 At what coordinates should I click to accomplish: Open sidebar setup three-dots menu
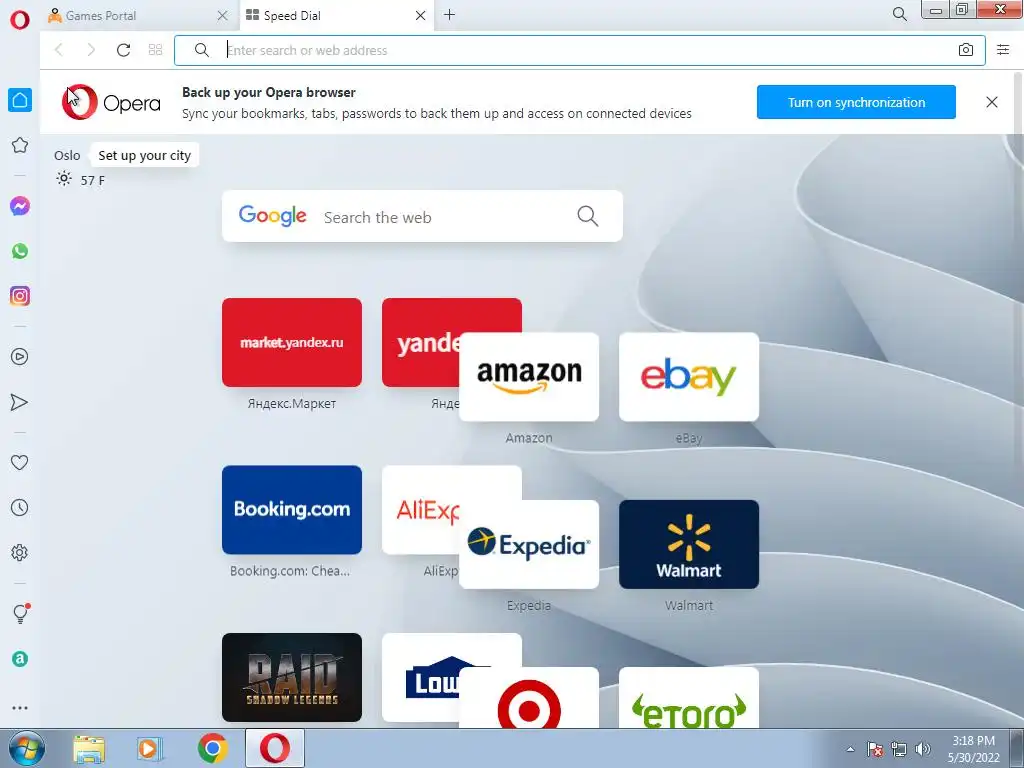20,708
